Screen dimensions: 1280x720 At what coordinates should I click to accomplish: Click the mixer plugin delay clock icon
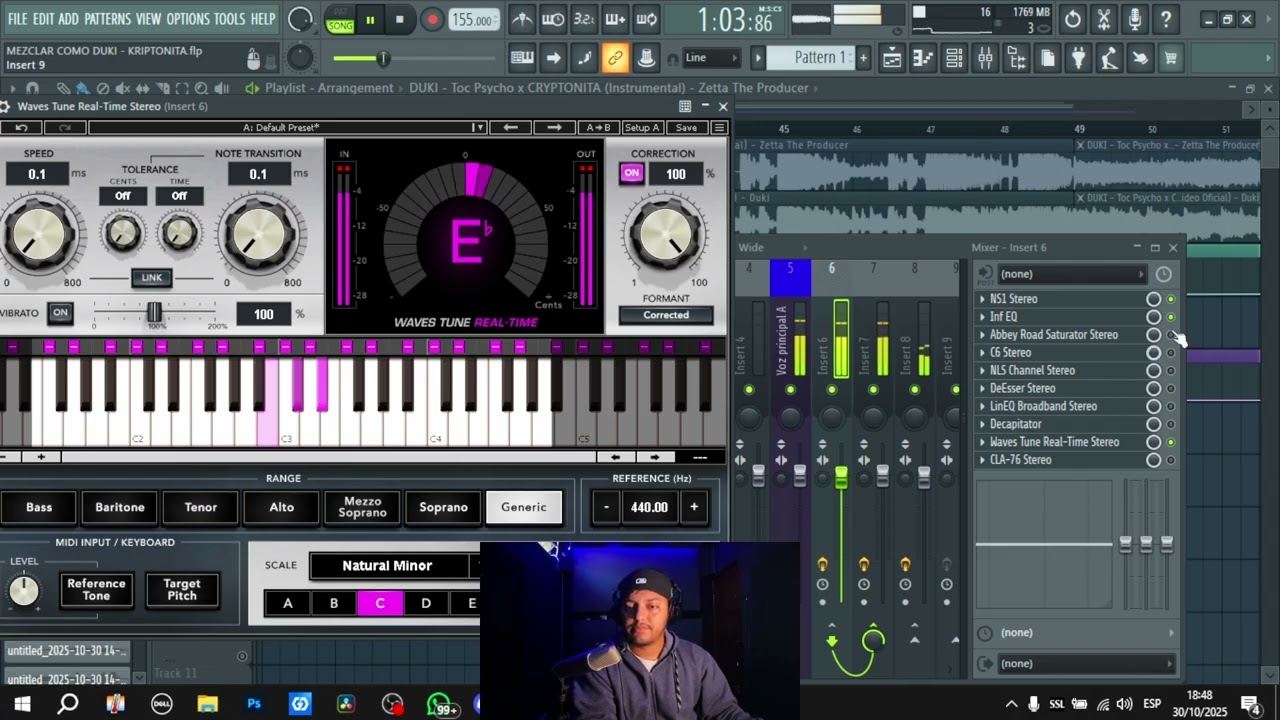1163,274
